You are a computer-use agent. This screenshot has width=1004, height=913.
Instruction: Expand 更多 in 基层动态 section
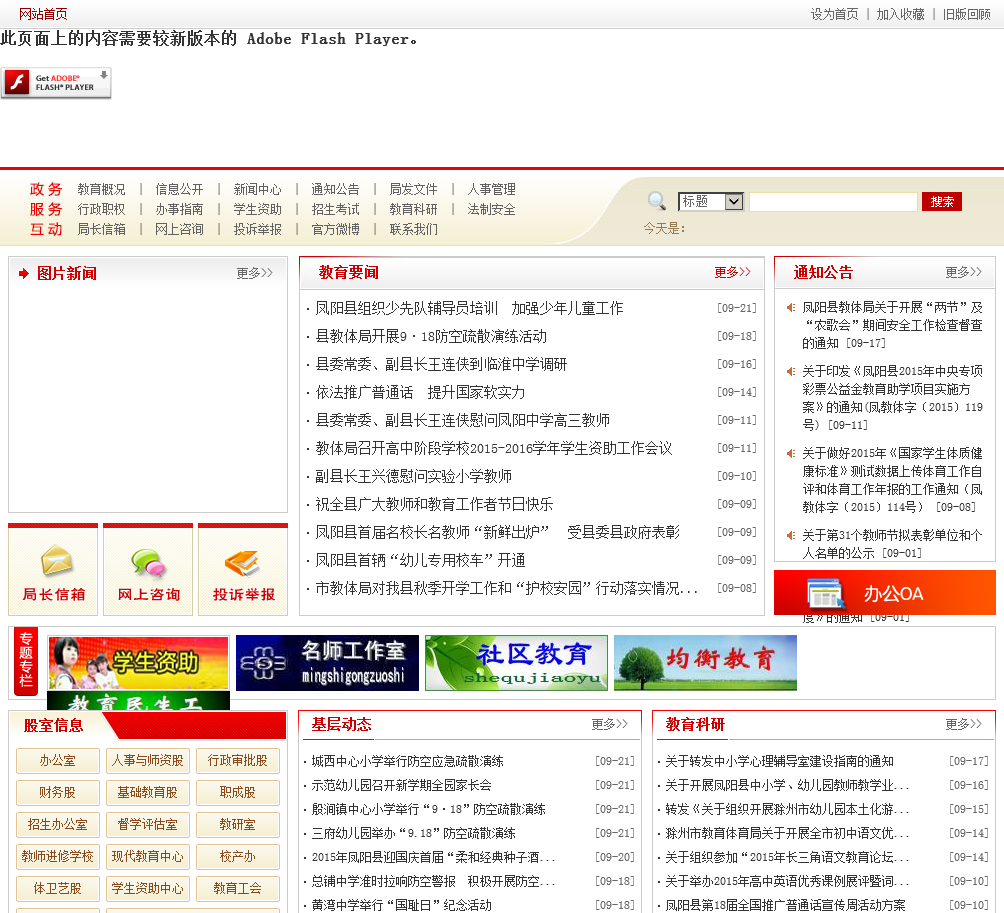click(x=610, y=724)
